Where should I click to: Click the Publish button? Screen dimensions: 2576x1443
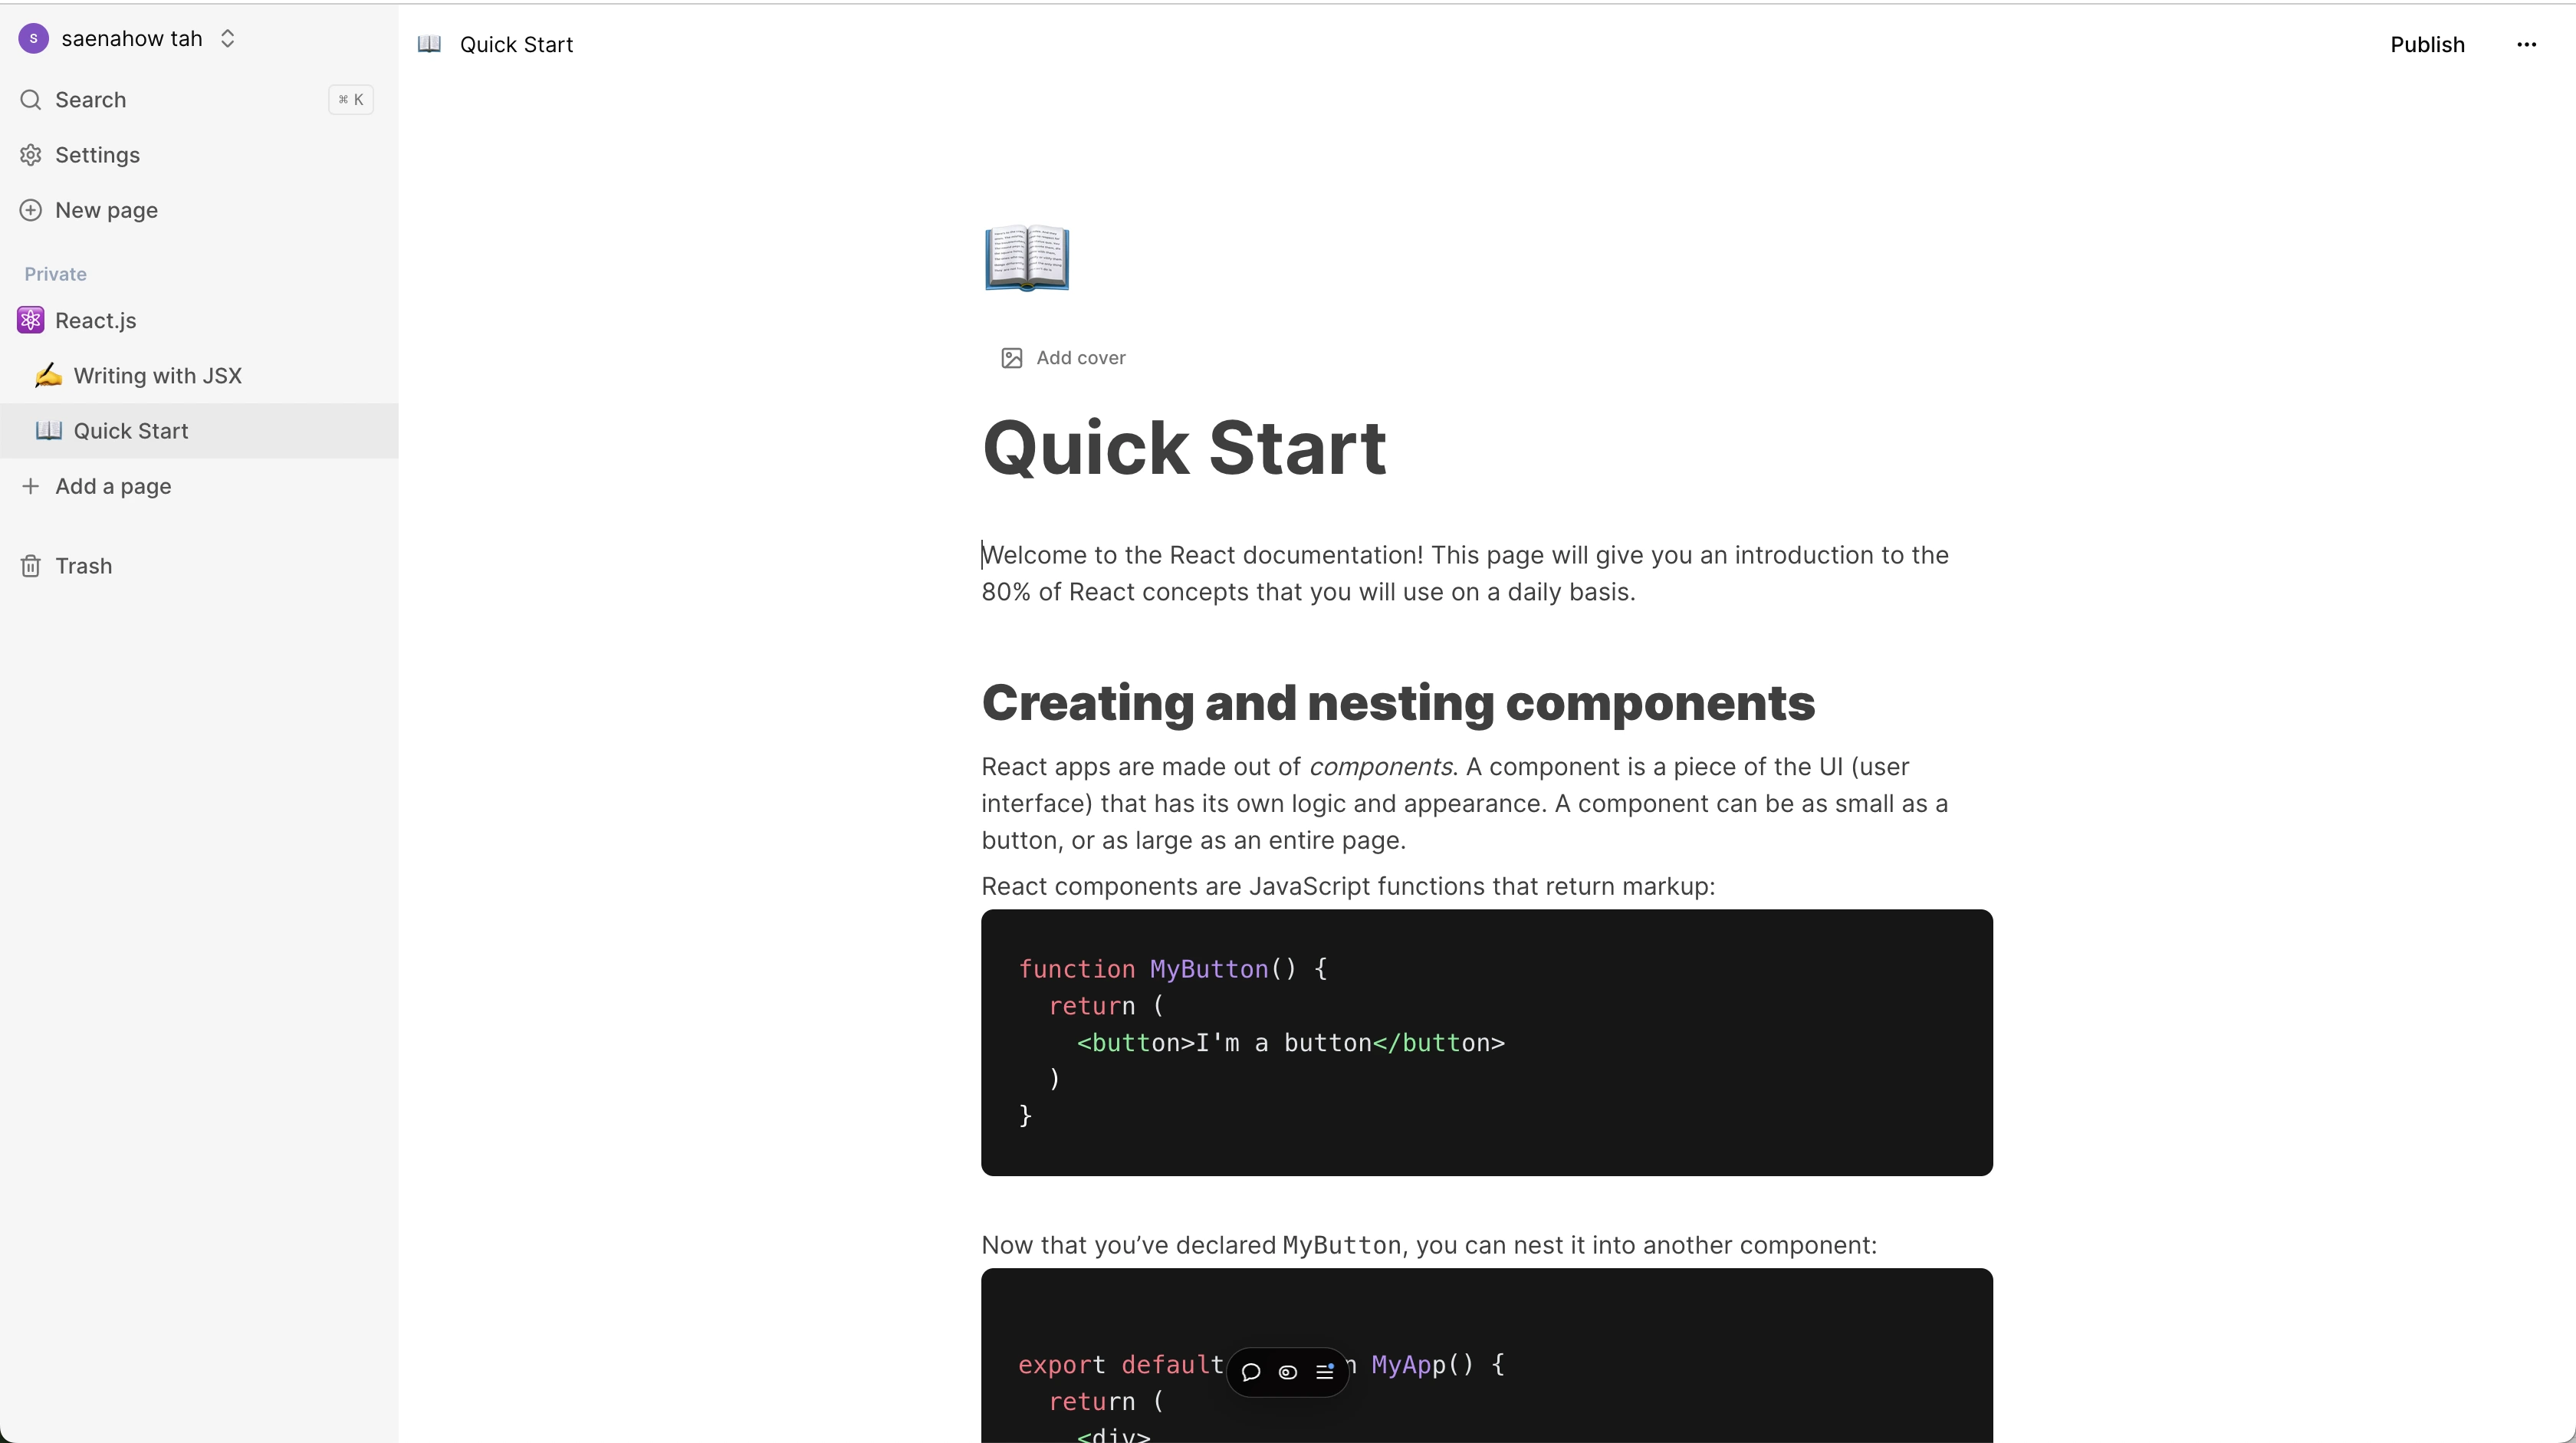(x=2427, y=44)
